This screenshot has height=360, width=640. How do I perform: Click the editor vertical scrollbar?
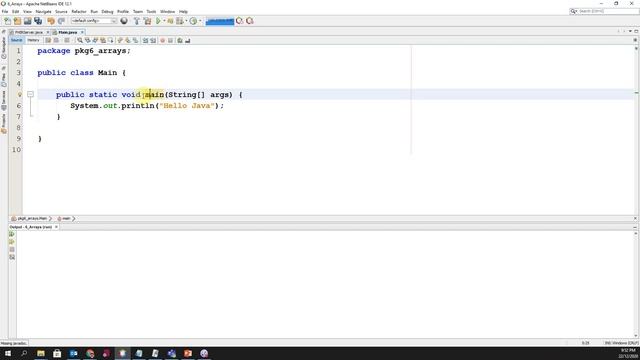[636, 131]
